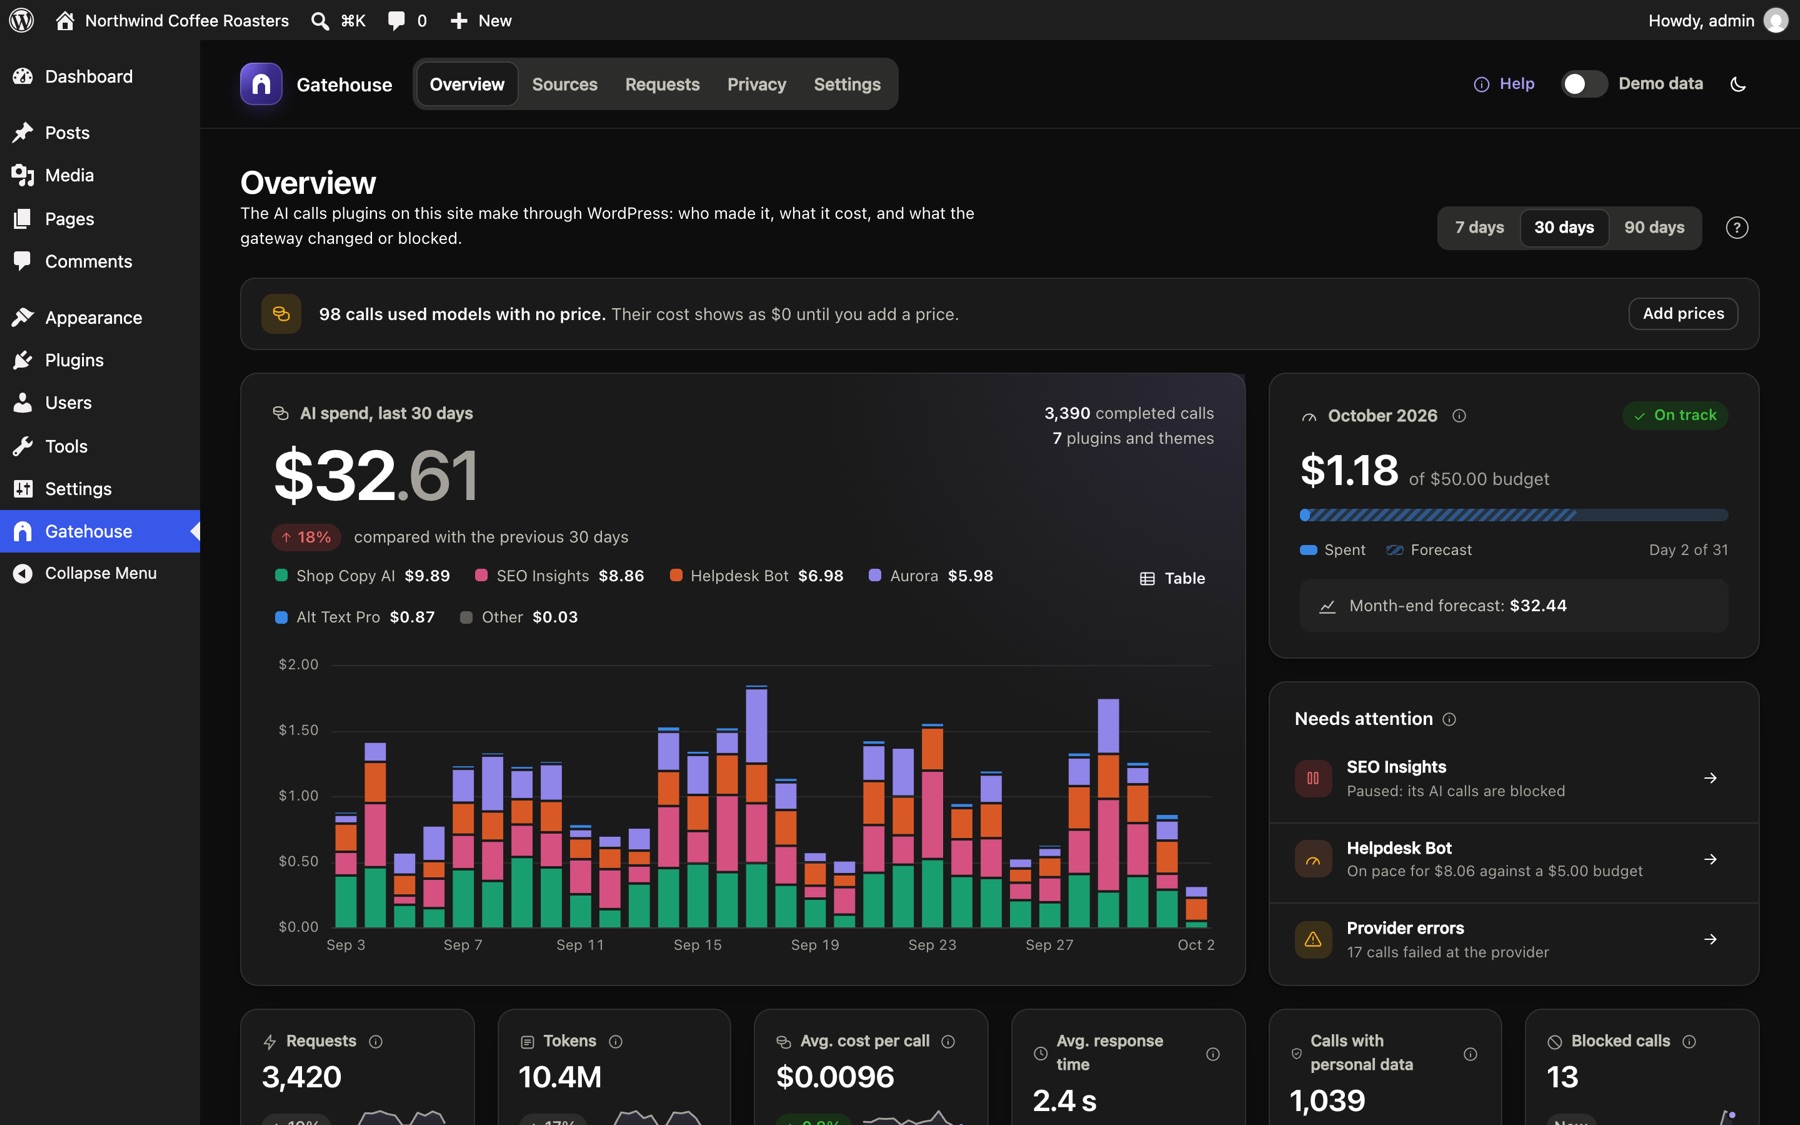Click the SEO Insights pink legend swatch
The width and height of the screenshot is (1800, 1125).
481,576
